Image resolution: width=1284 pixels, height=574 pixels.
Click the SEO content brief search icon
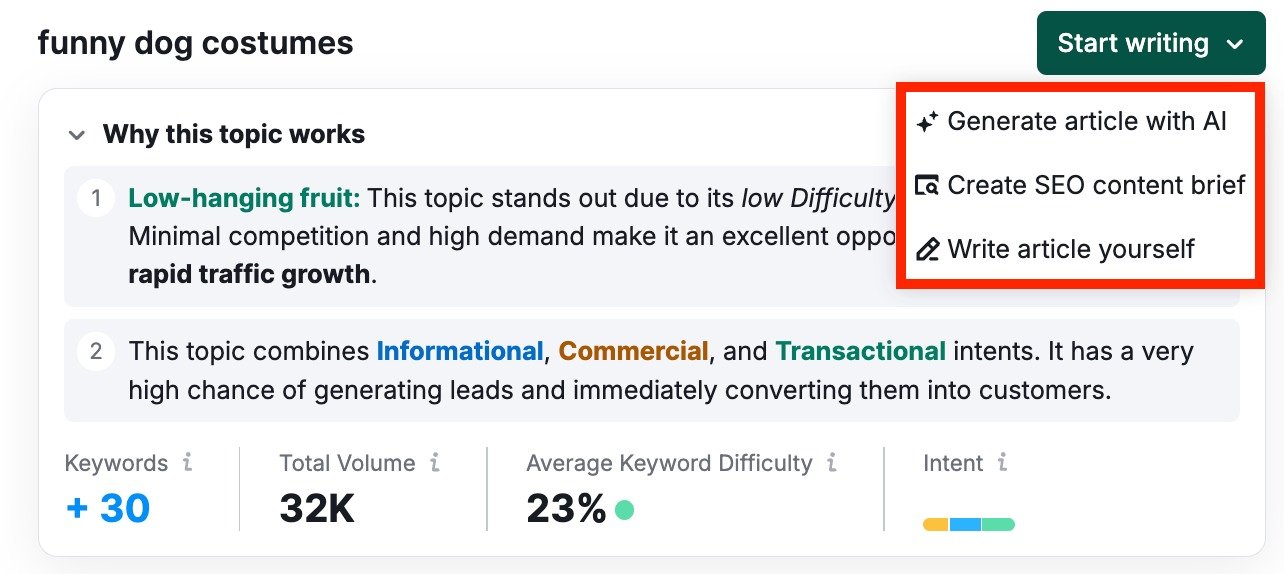927,186
